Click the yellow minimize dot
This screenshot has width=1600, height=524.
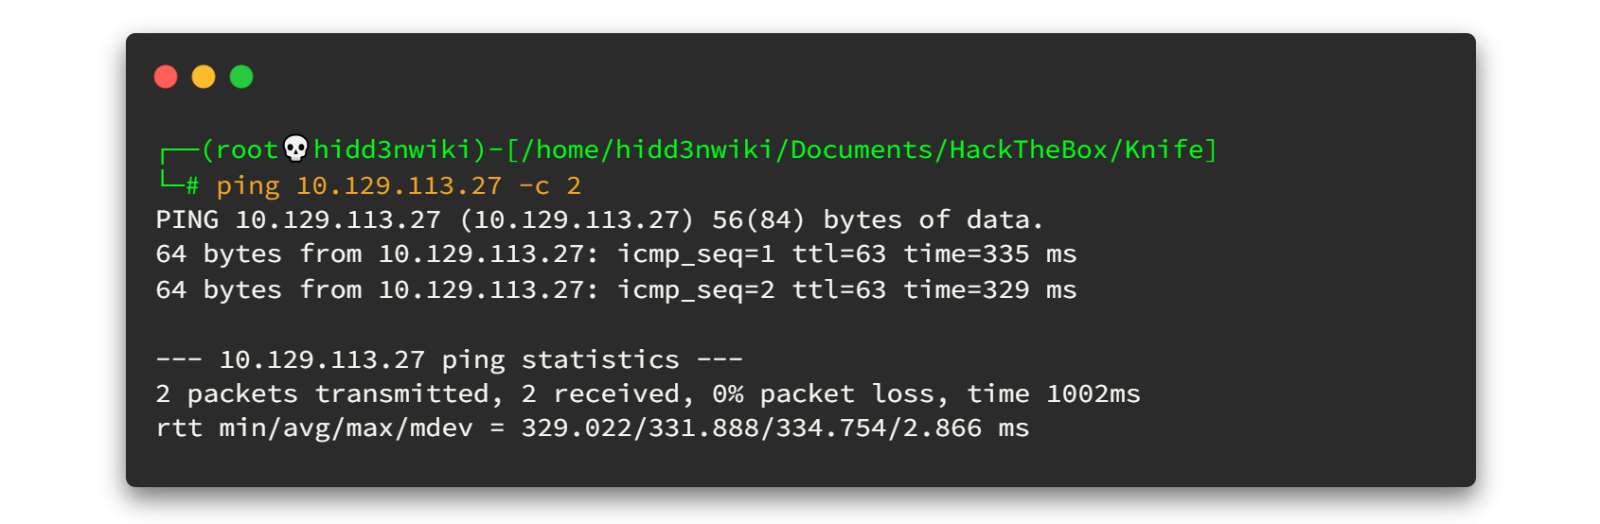[x=204, y=77]
